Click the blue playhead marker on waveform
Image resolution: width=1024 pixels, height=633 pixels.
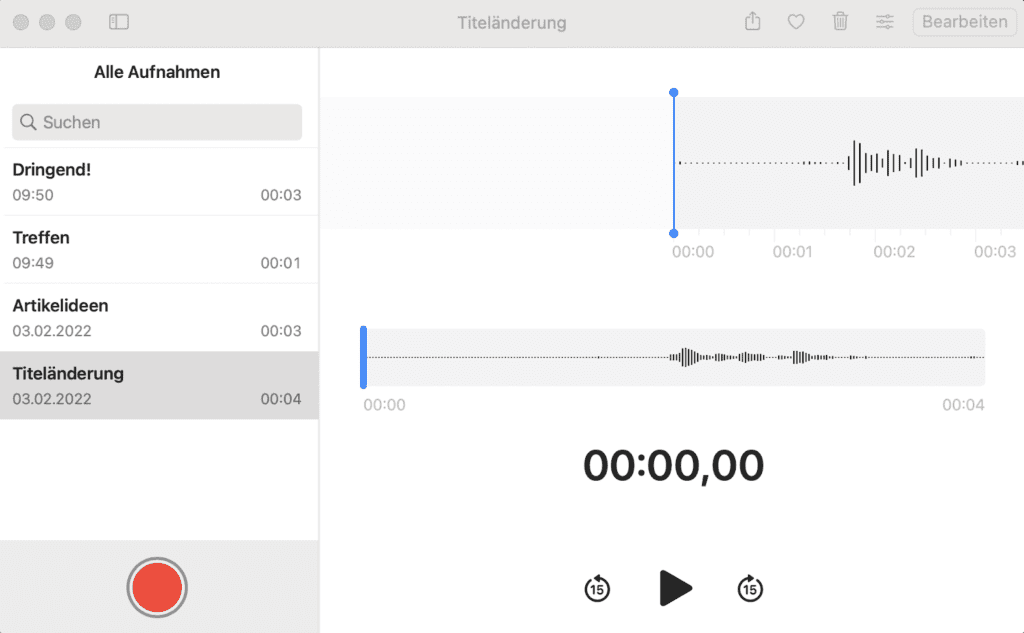(x=674, y=162)
